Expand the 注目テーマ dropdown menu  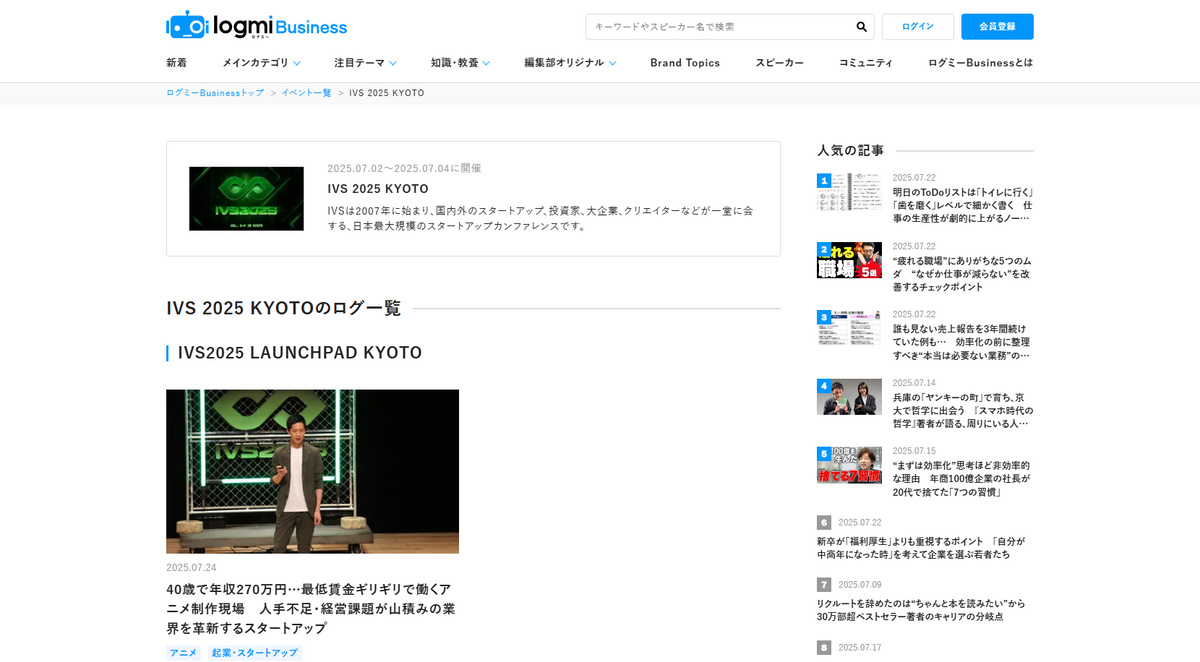point(365,63)
